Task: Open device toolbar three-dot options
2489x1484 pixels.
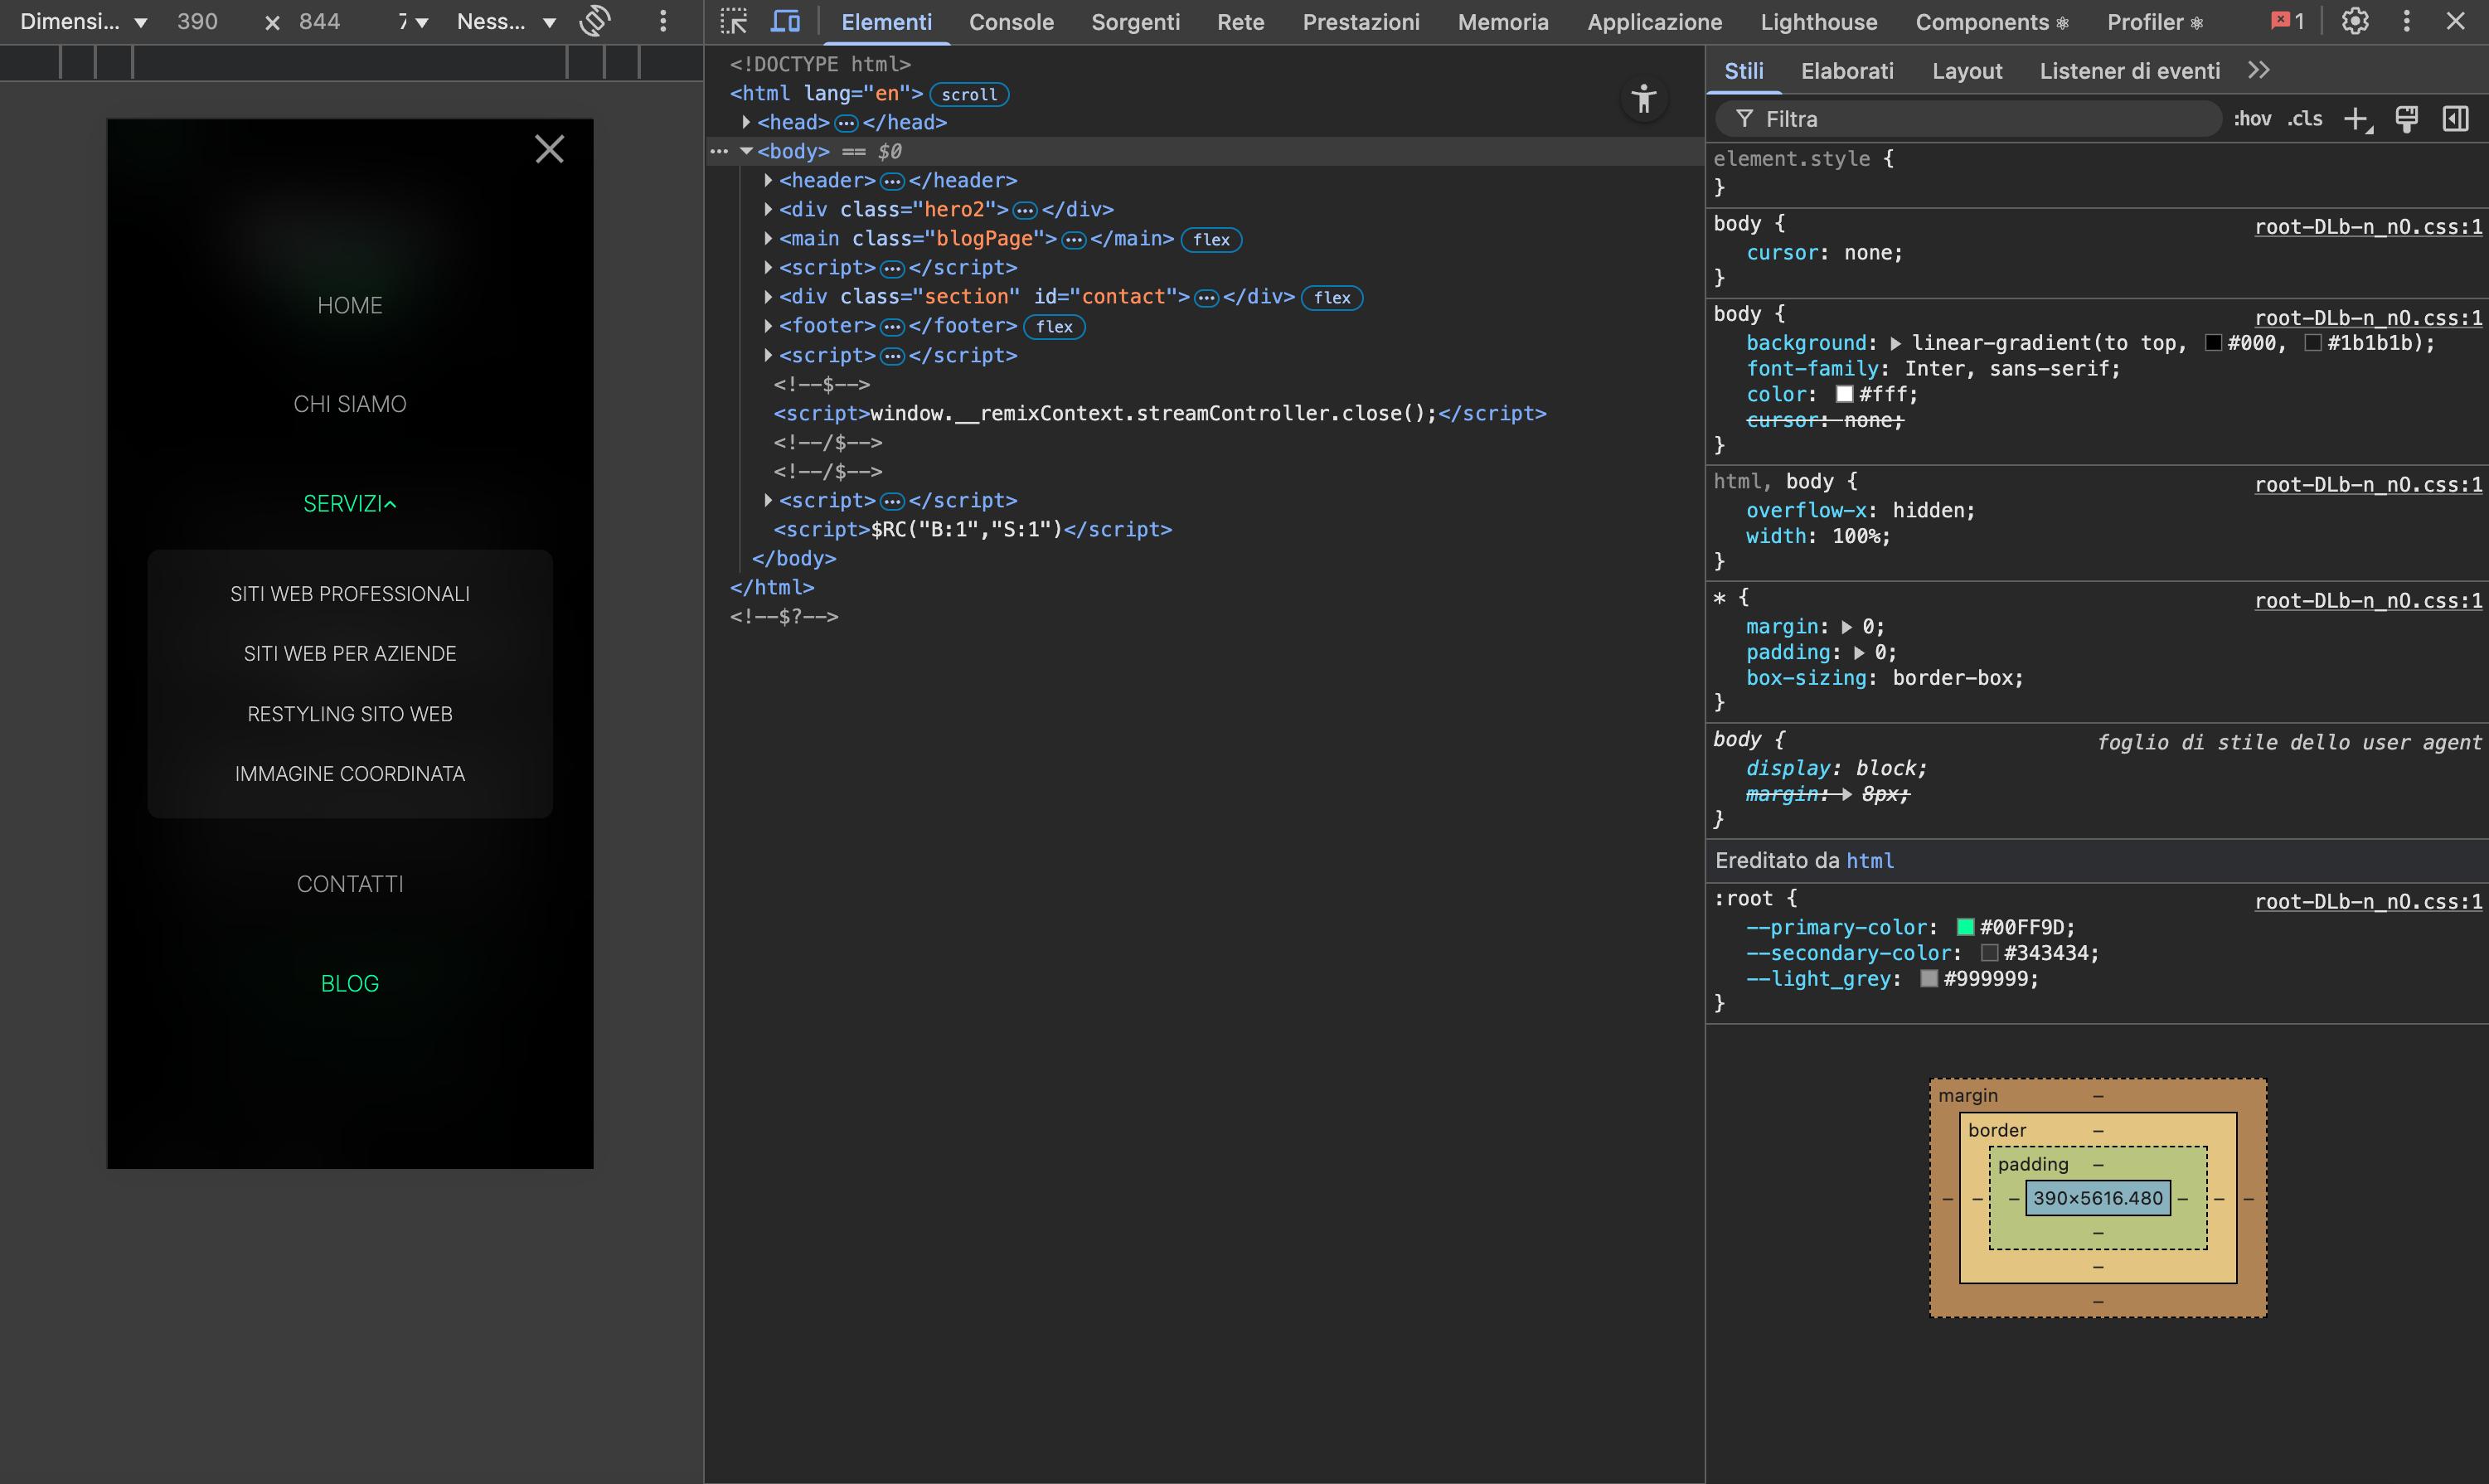Action: coord(662,21)
